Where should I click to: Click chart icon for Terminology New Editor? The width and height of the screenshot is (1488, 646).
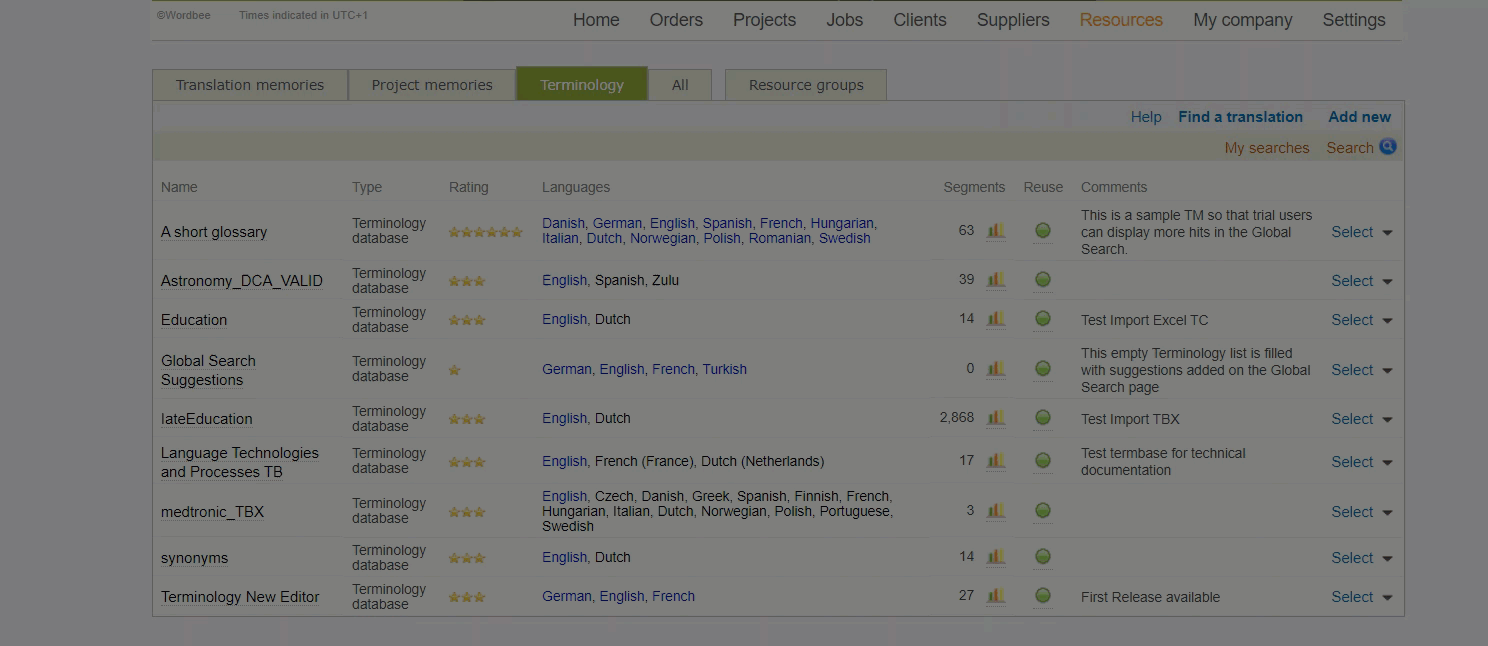point(995,596)
